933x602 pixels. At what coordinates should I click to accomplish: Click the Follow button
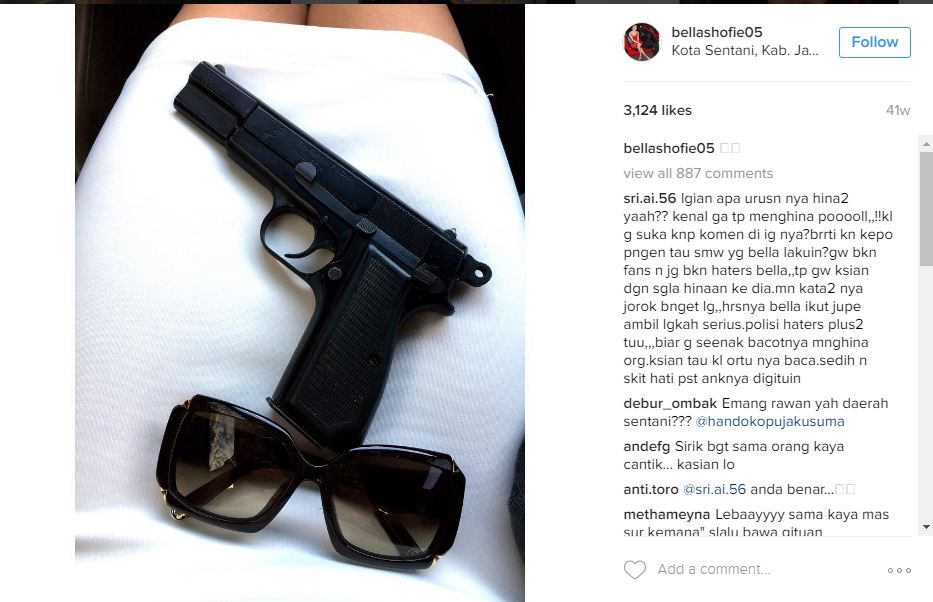tap(875, 42)
